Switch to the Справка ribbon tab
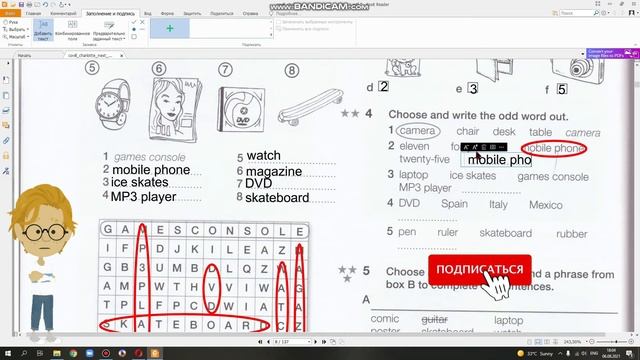The width and height of the screenshot is (640, 360). 251,13
